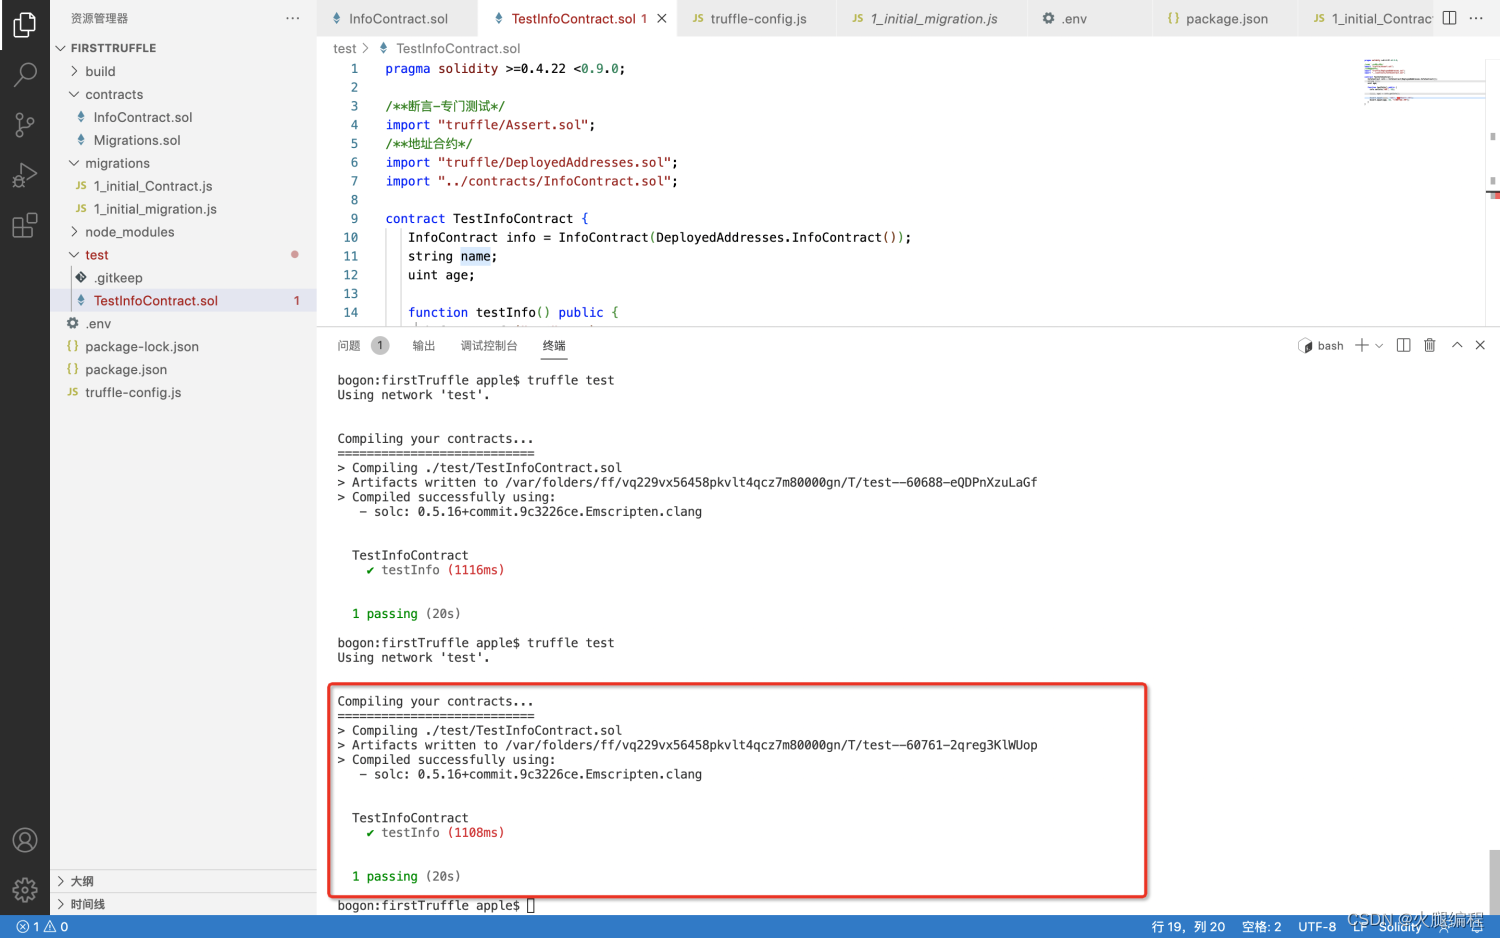
Task: Click the terminal prompt input line
Action: 436,905
